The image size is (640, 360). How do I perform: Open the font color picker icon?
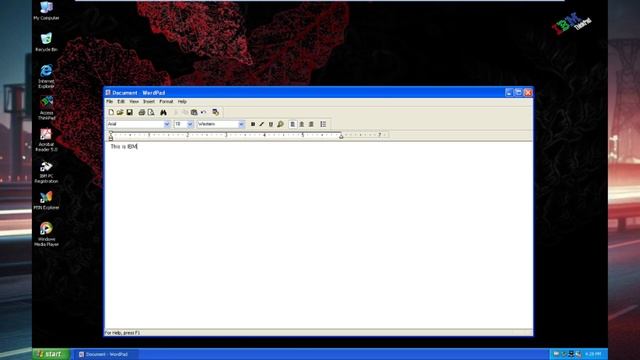pos(280,124)
